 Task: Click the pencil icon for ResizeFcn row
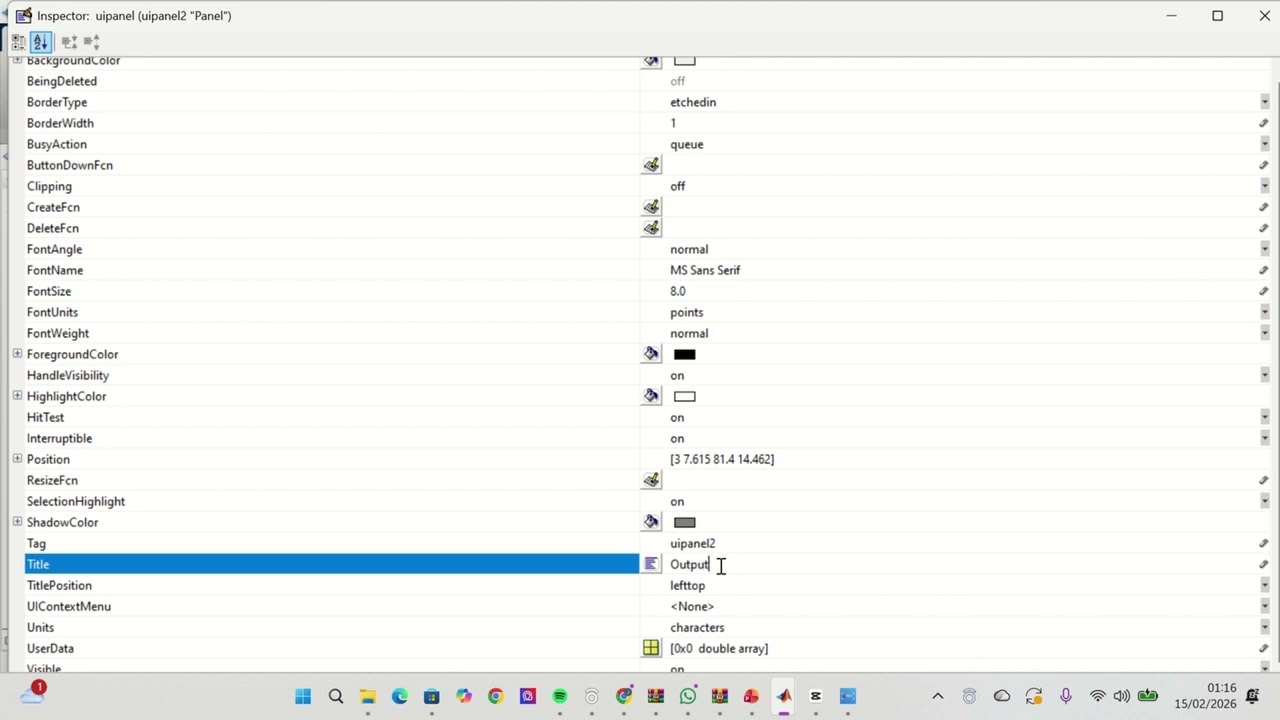click(x=1264, y=480)
